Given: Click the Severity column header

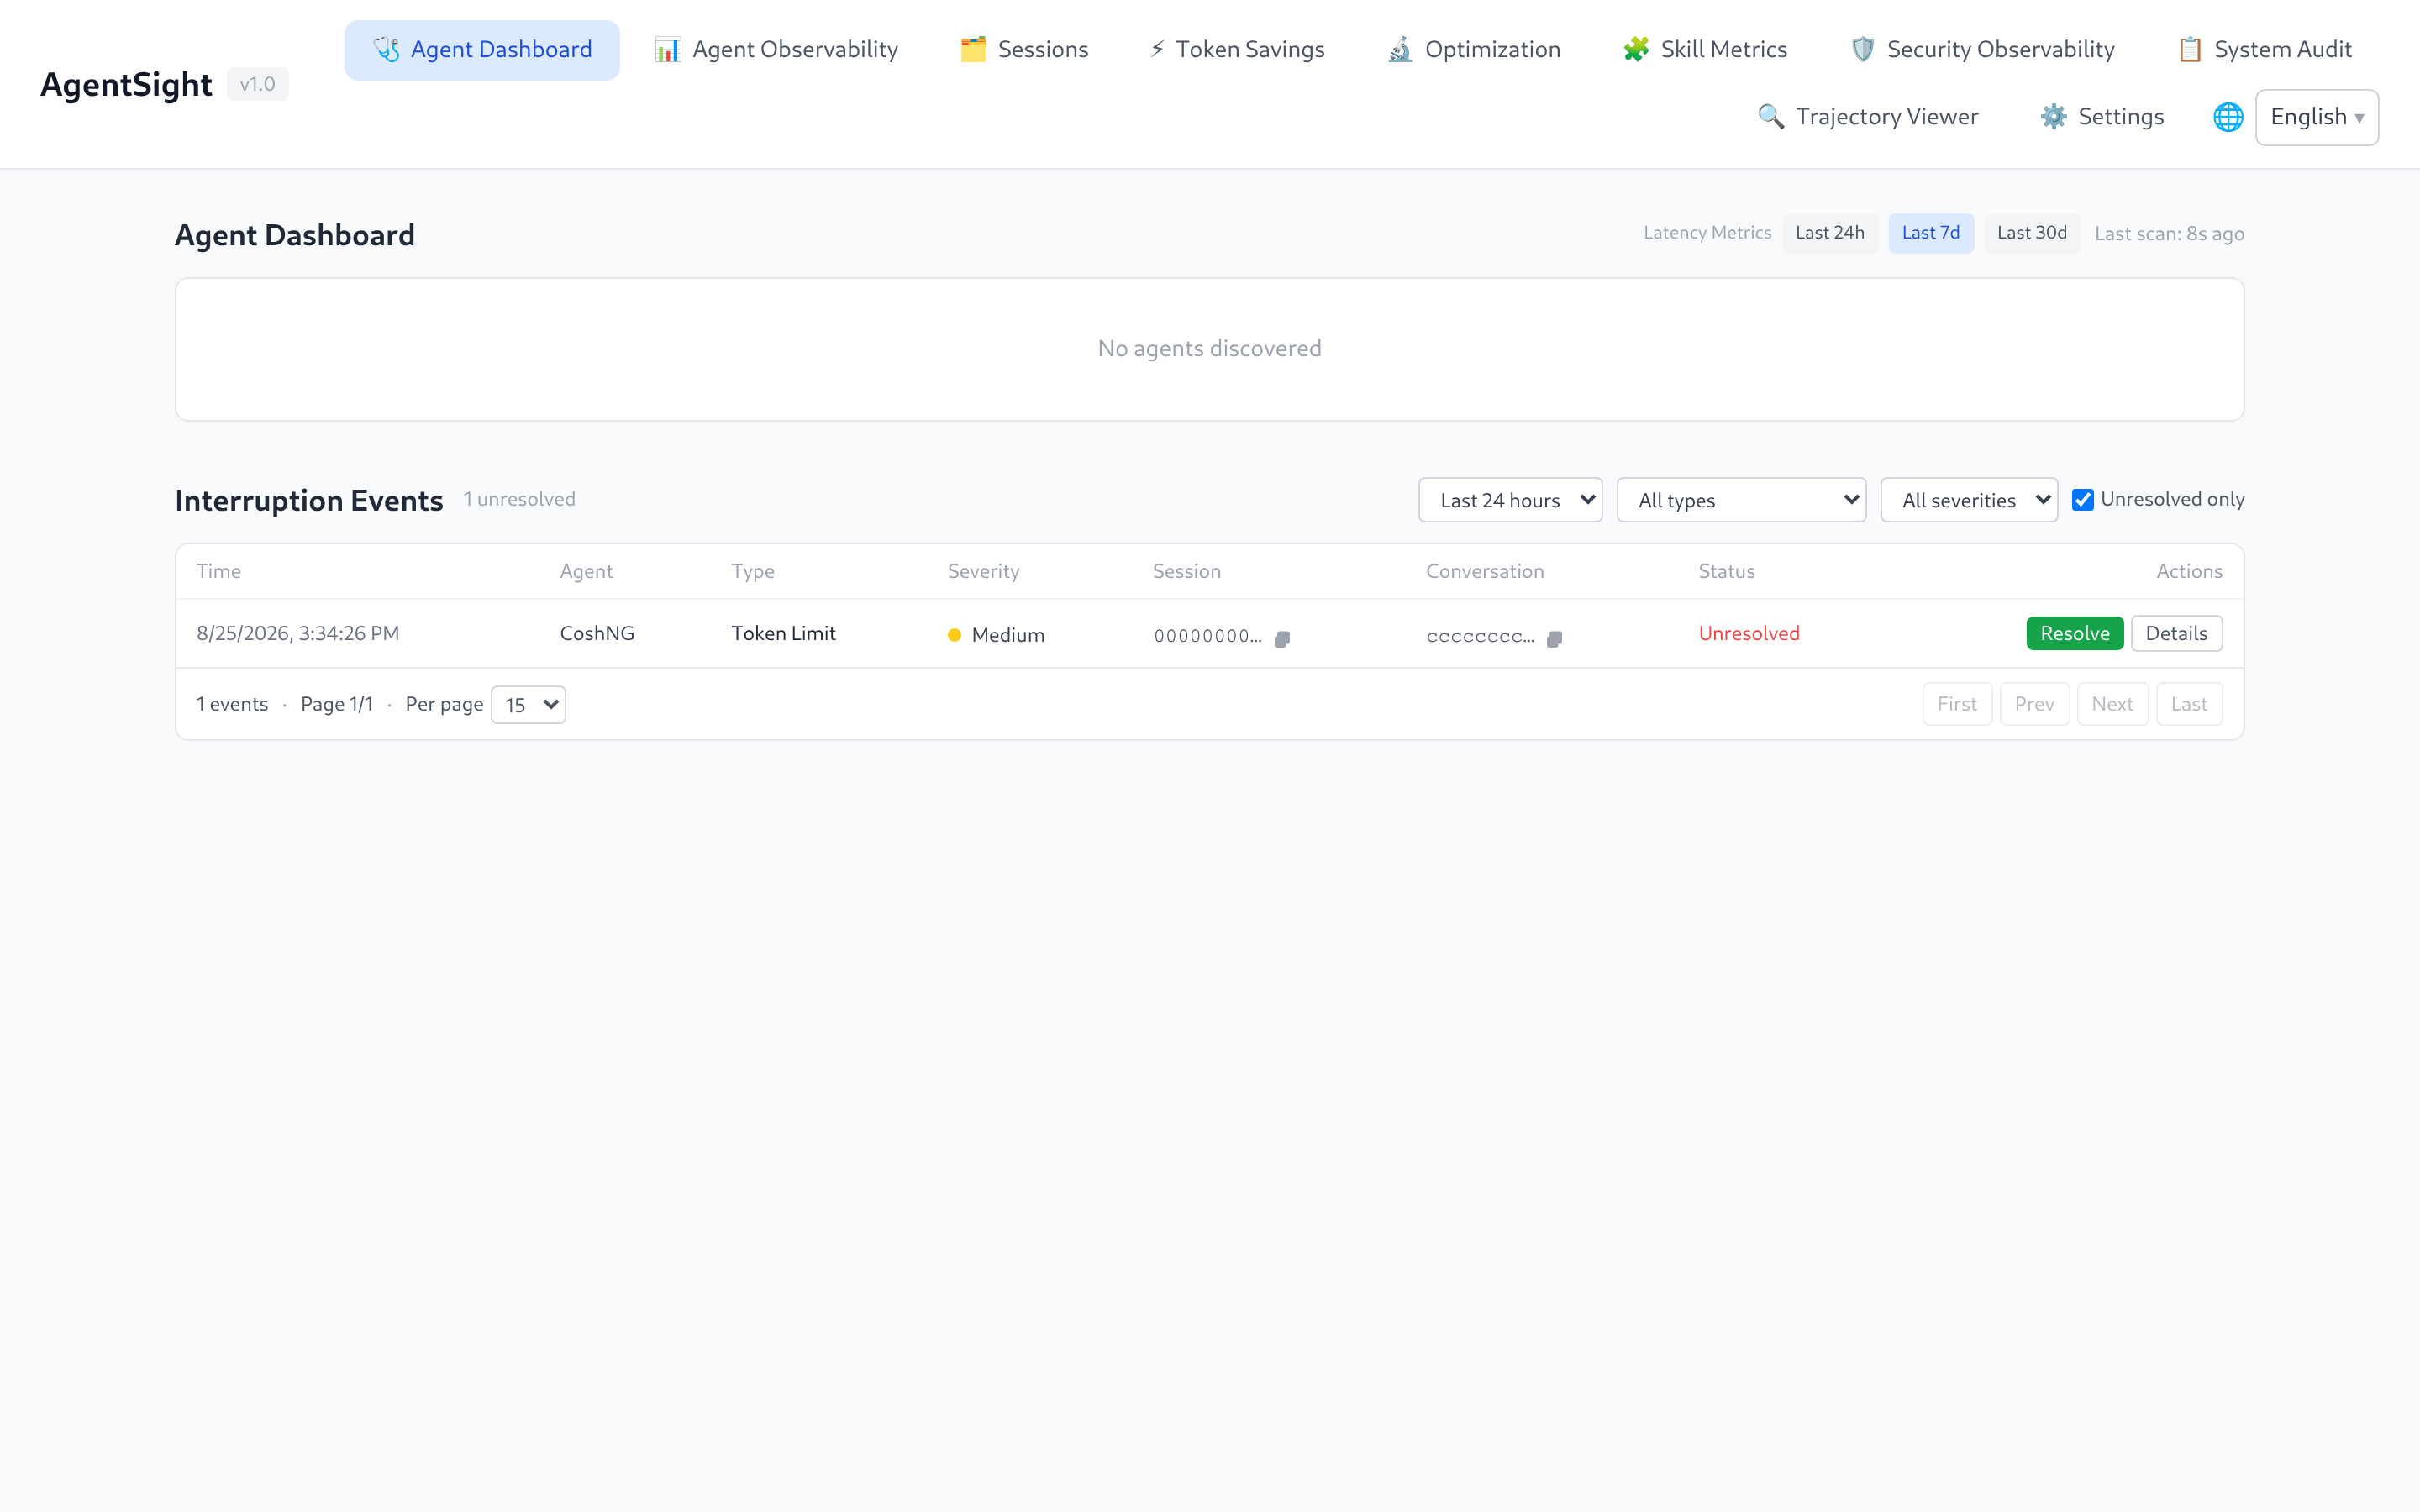Looking at the screenshot, I should (x=983, y=571).
